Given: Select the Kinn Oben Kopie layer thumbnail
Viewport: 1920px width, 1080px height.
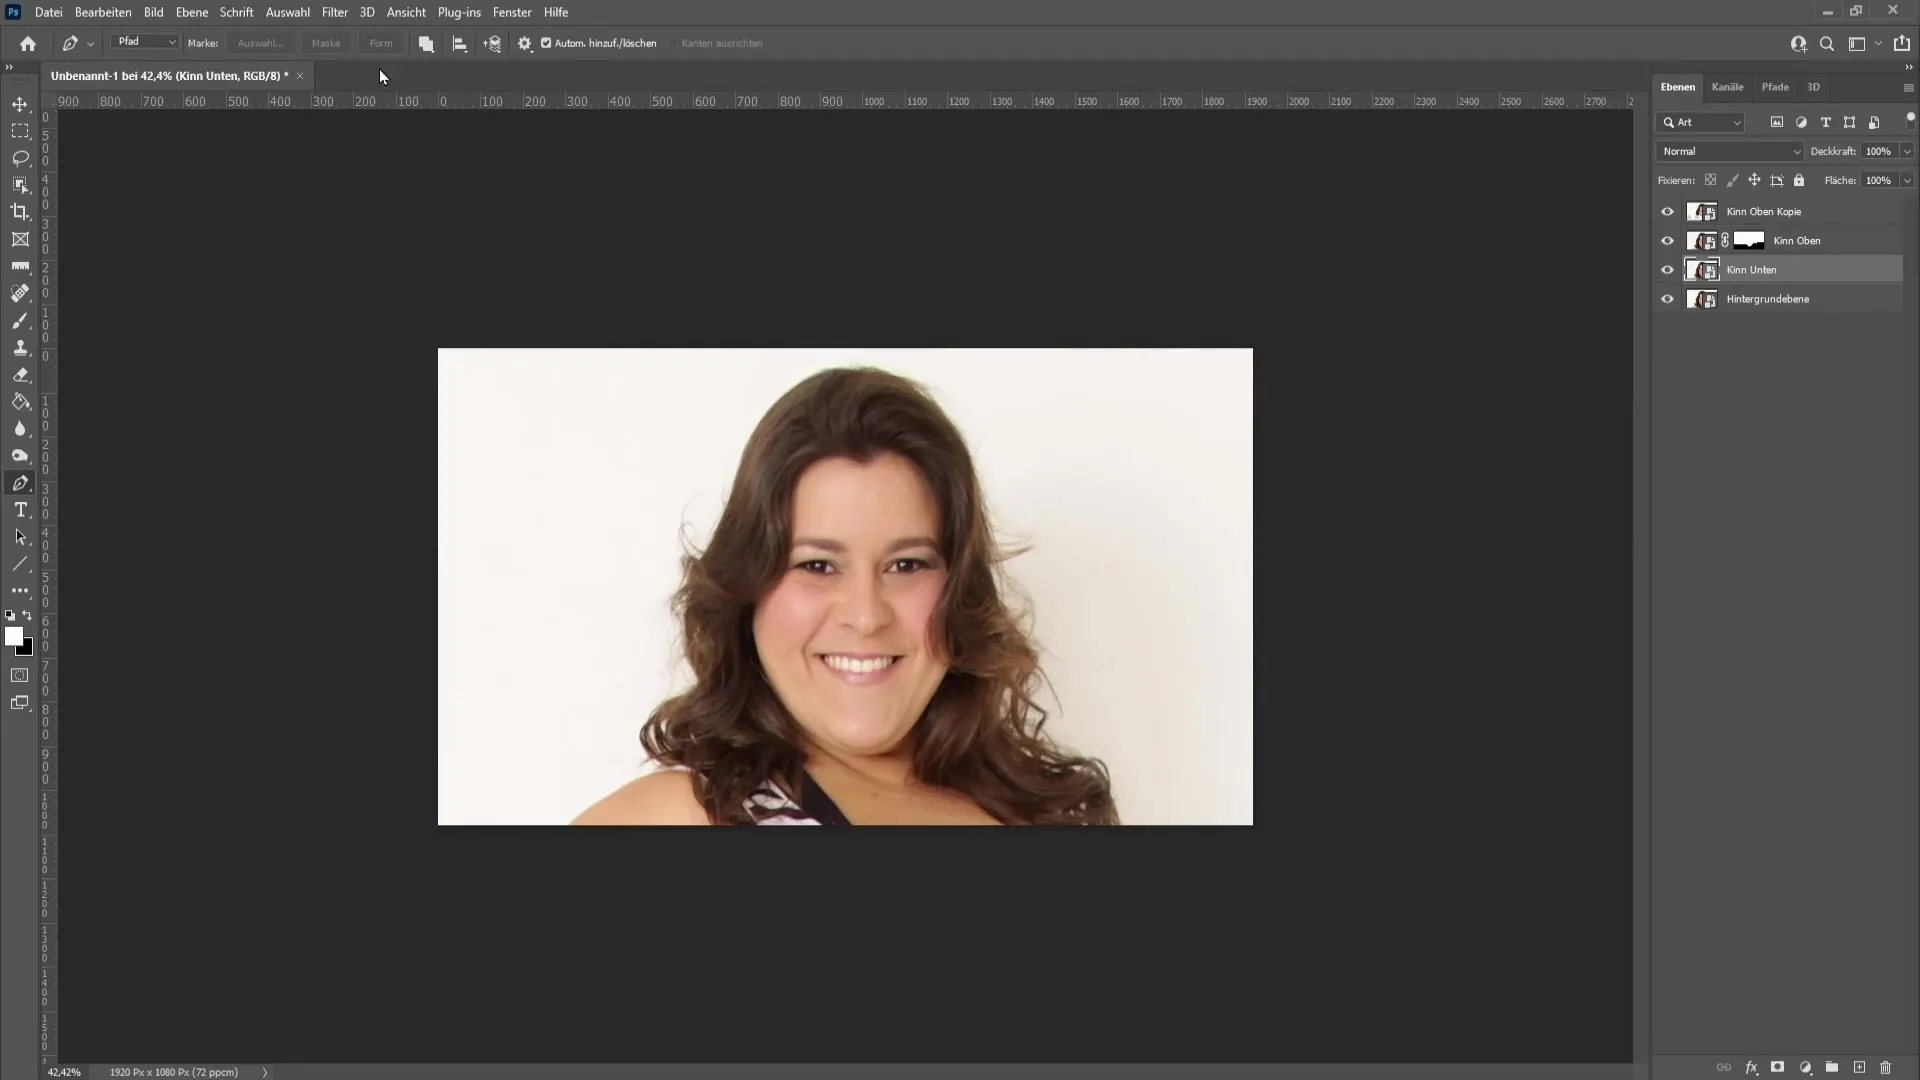Looking at the screenshot, I should pos(1702,210).
